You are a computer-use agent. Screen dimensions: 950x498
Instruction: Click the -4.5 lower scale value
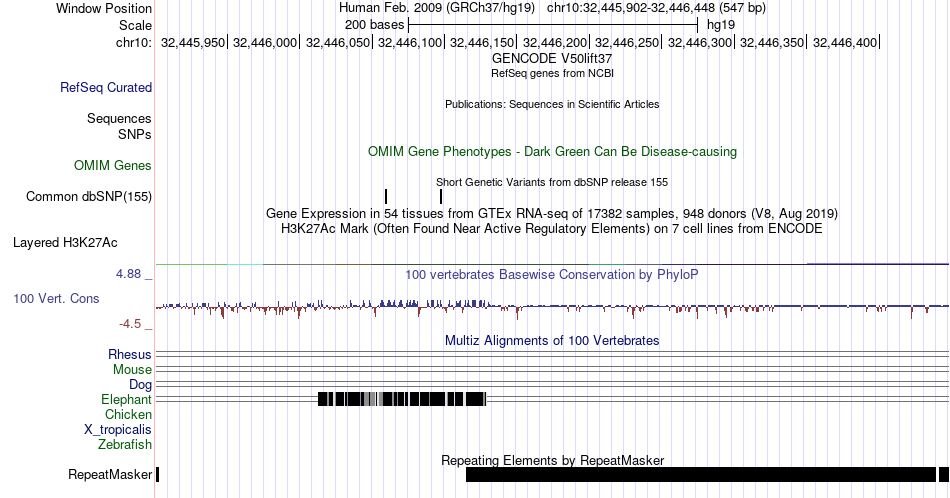[130, 324]
